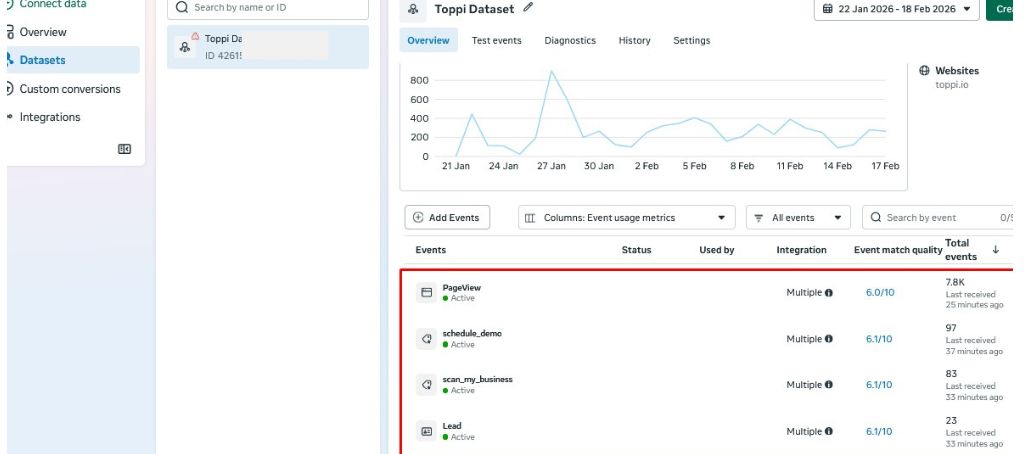Select Custom conversions in the sidebar
The image size is (1024, 454).
click(69, 89)
